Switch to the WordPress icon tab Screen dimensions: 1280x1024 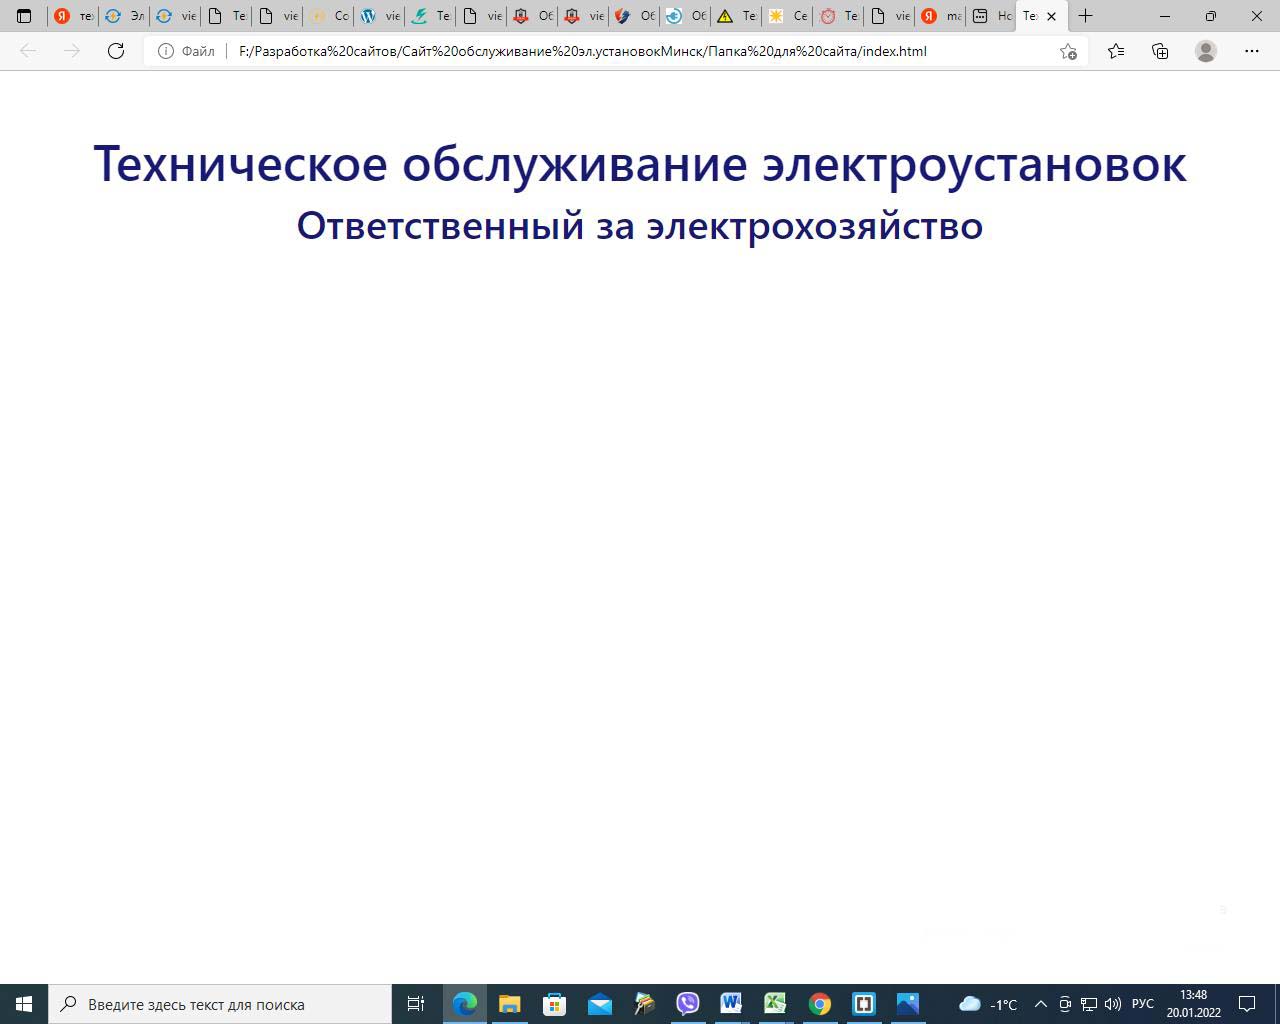coord(379,16)
